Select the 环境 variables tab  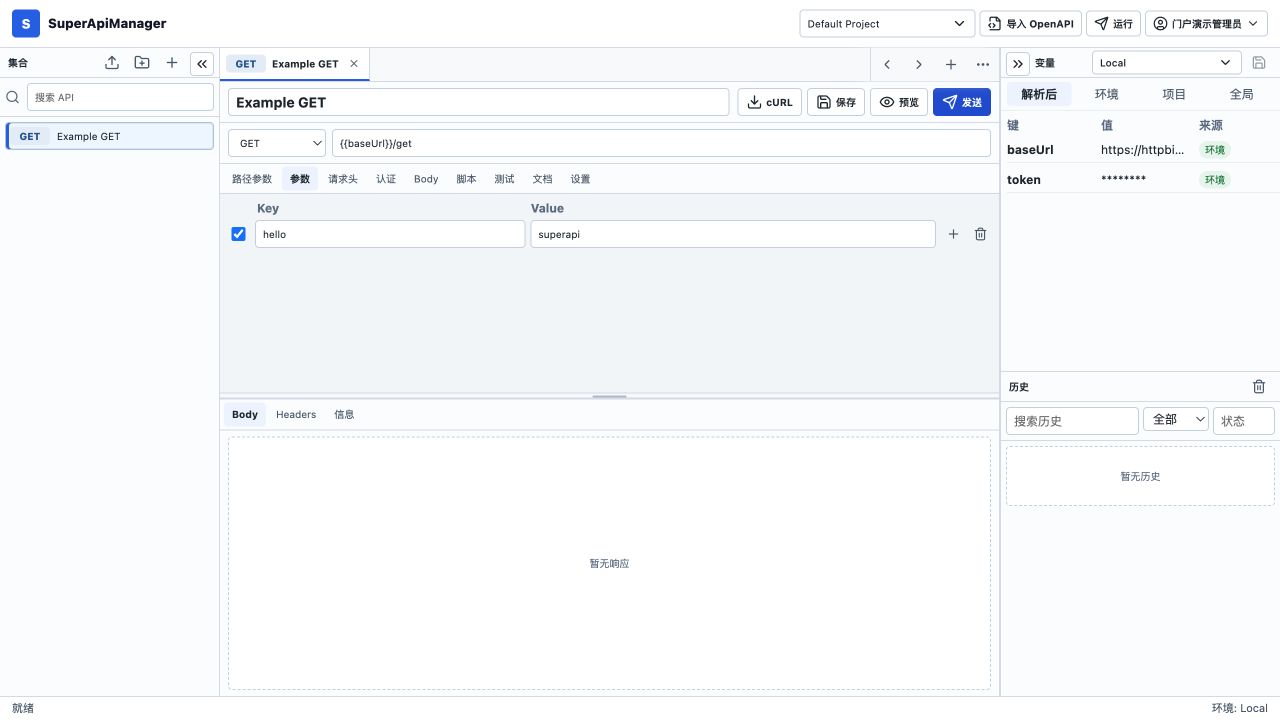[x=1107, y=94]
